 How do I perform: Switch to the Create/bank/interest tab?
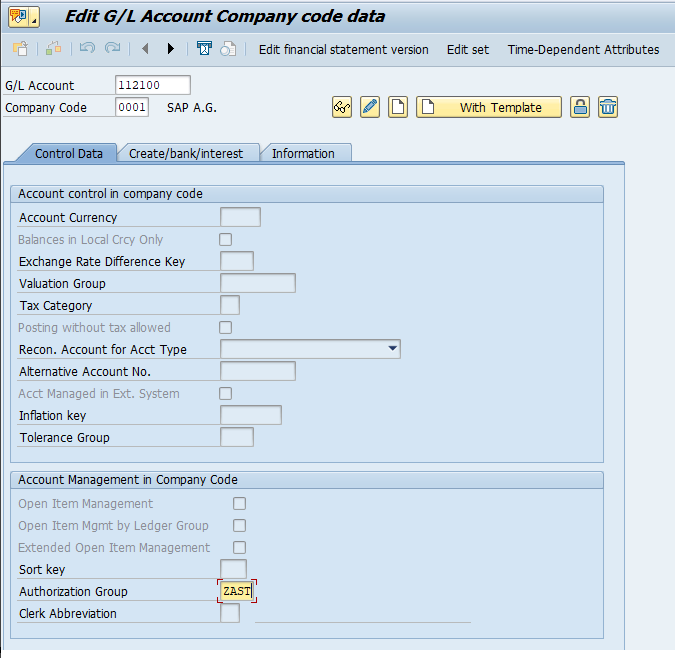tap(186, 154)
